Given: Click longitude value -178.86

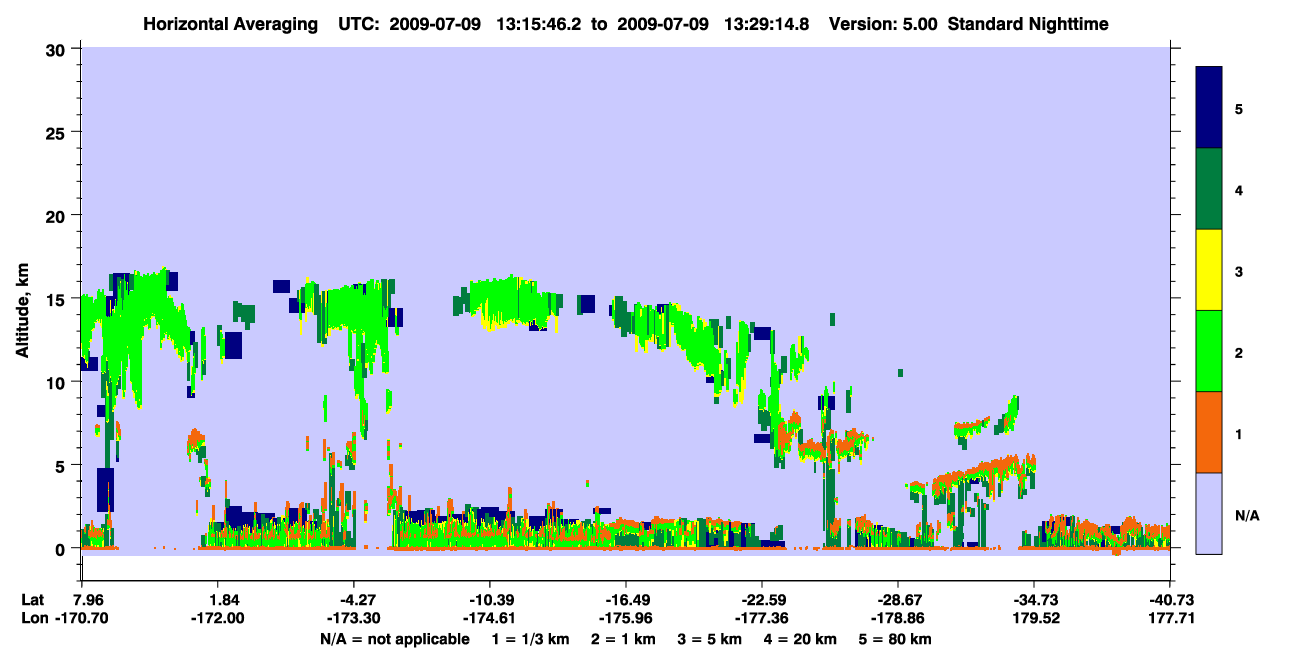Looking at the screenshot, I should (898, 618).
